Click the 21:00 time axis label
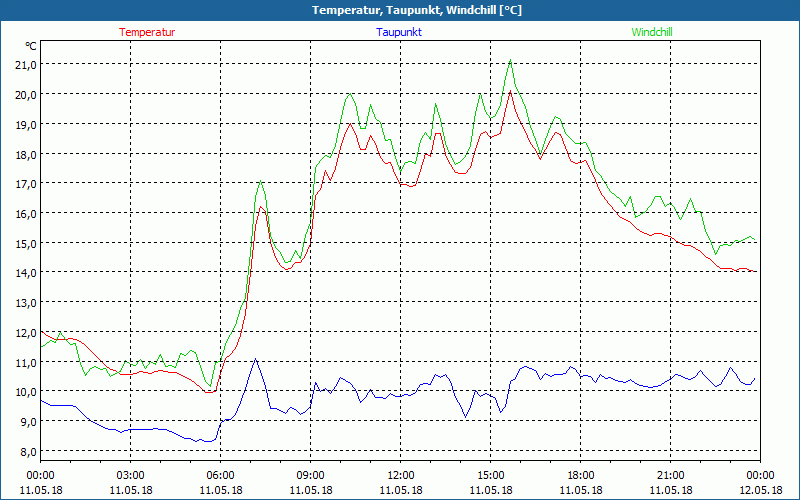 click(670, 476)
